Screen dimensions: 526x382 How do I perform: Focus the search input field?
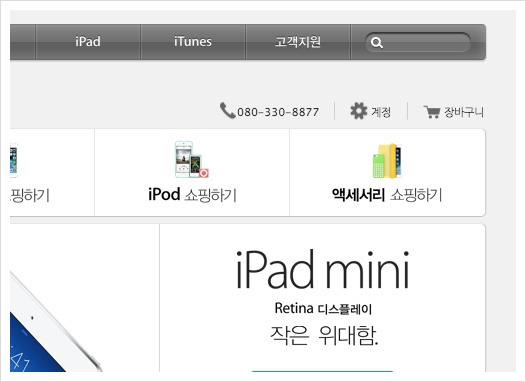[418, 42]
